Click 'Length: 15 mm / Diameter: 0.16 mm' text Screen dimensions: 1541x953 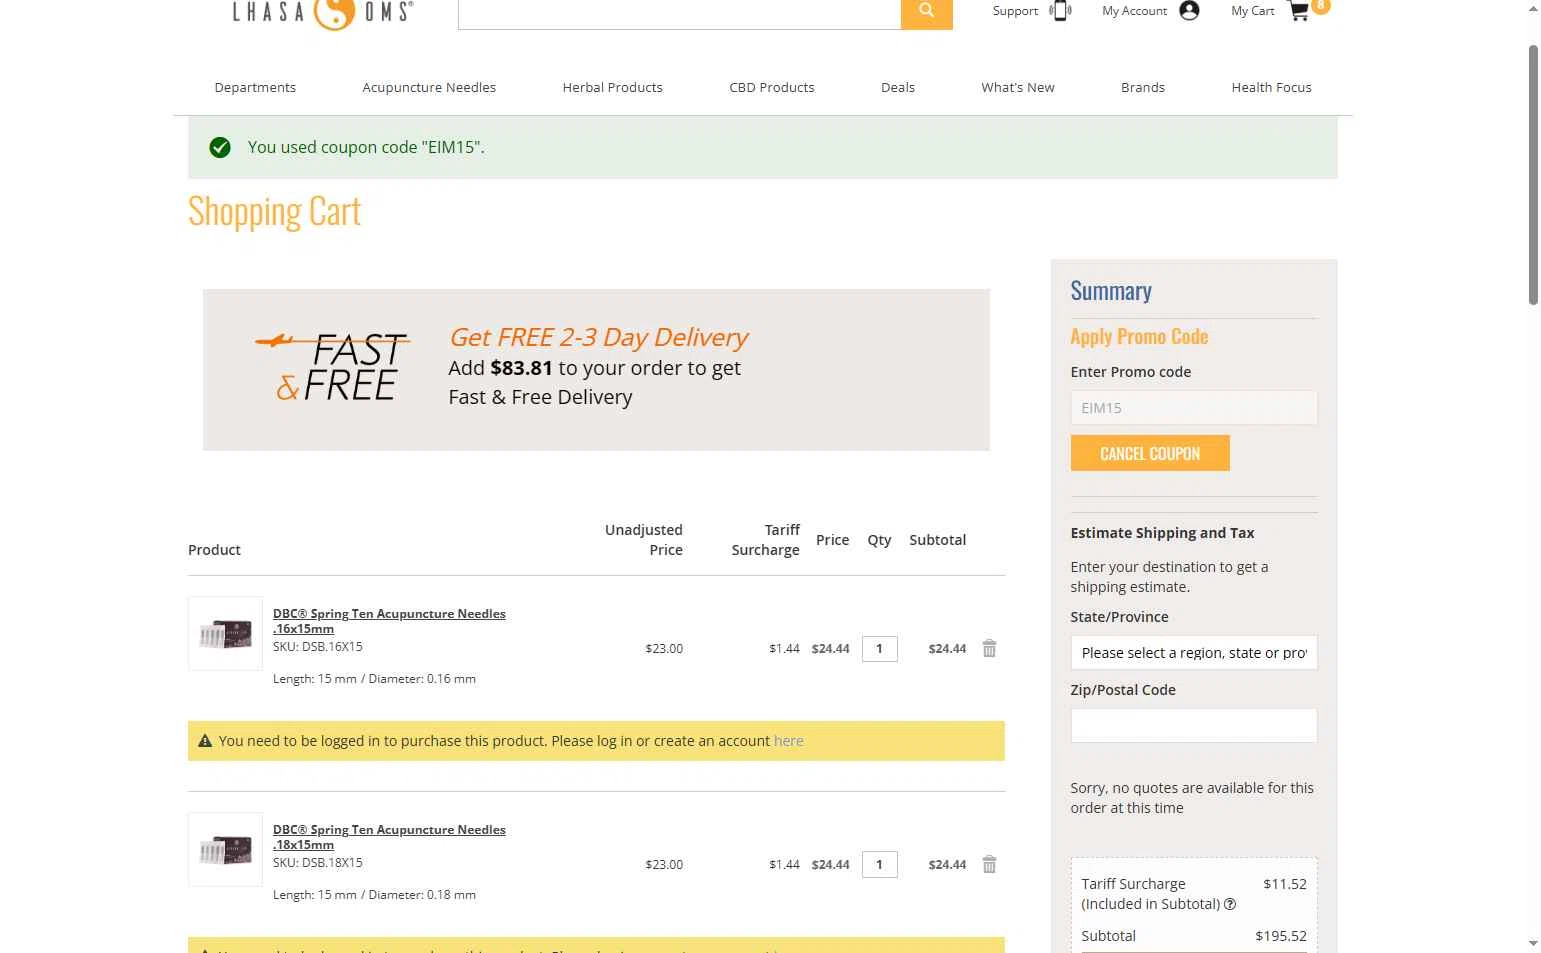click(x=374, y=679)
